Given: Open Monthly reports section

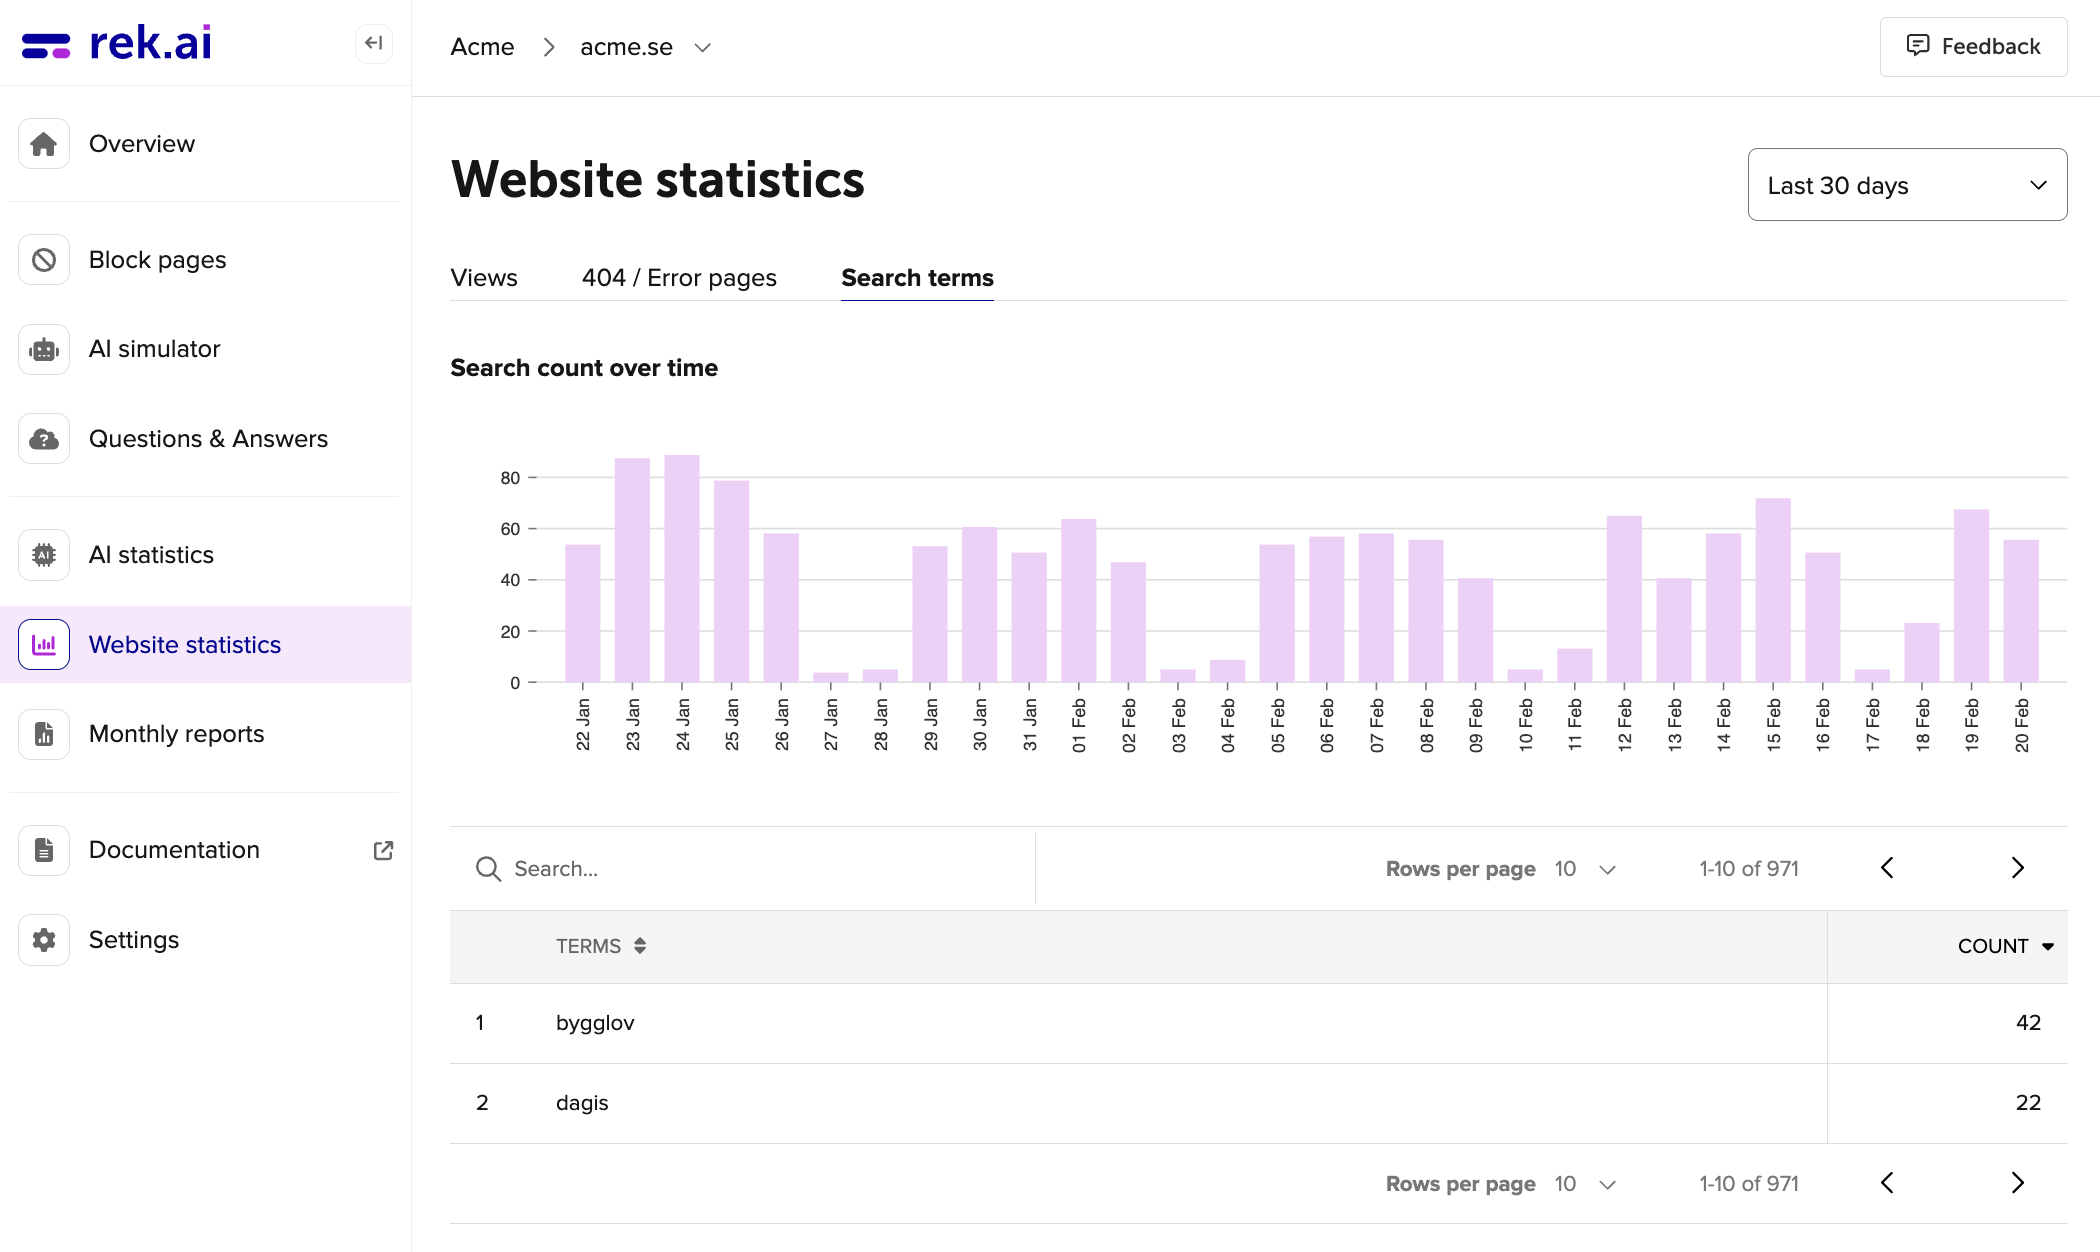Looking at the screenshot, I should click(176, 734).
